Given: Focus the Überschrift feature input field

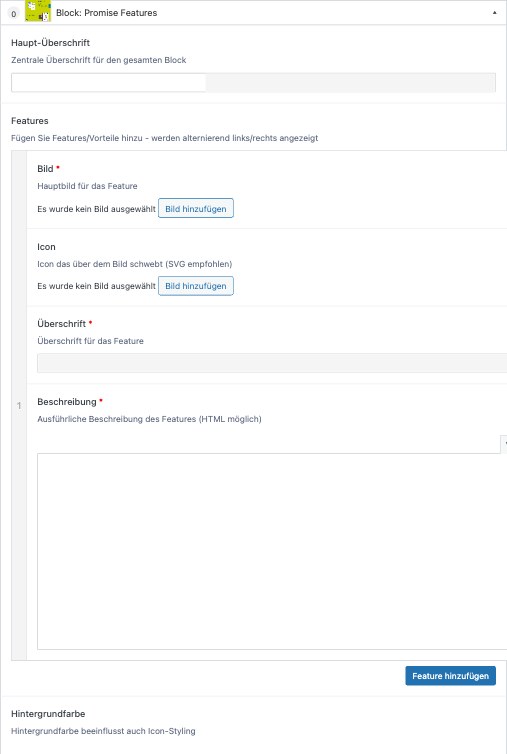Looking at the screenshot, I should (x=272, y=363).
